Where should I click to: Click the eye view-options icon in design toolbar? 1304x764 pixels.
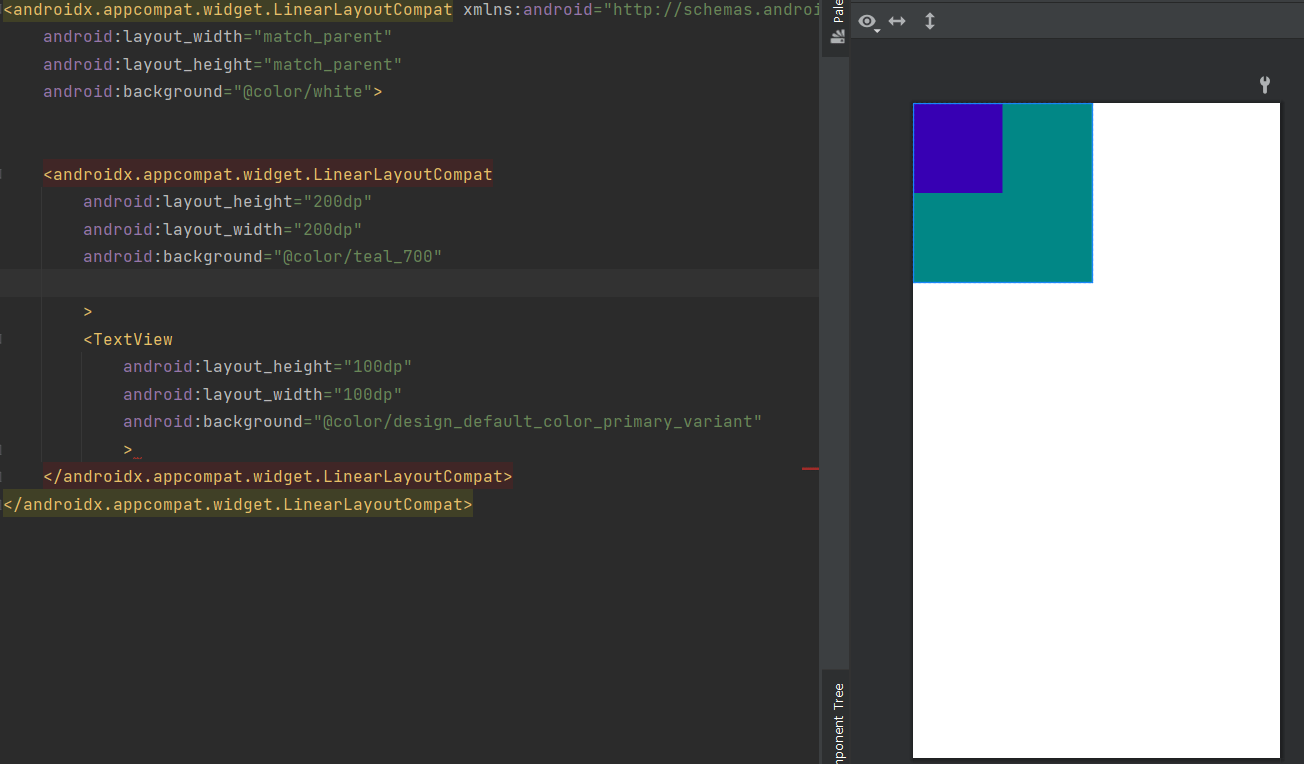coord(866,21)
